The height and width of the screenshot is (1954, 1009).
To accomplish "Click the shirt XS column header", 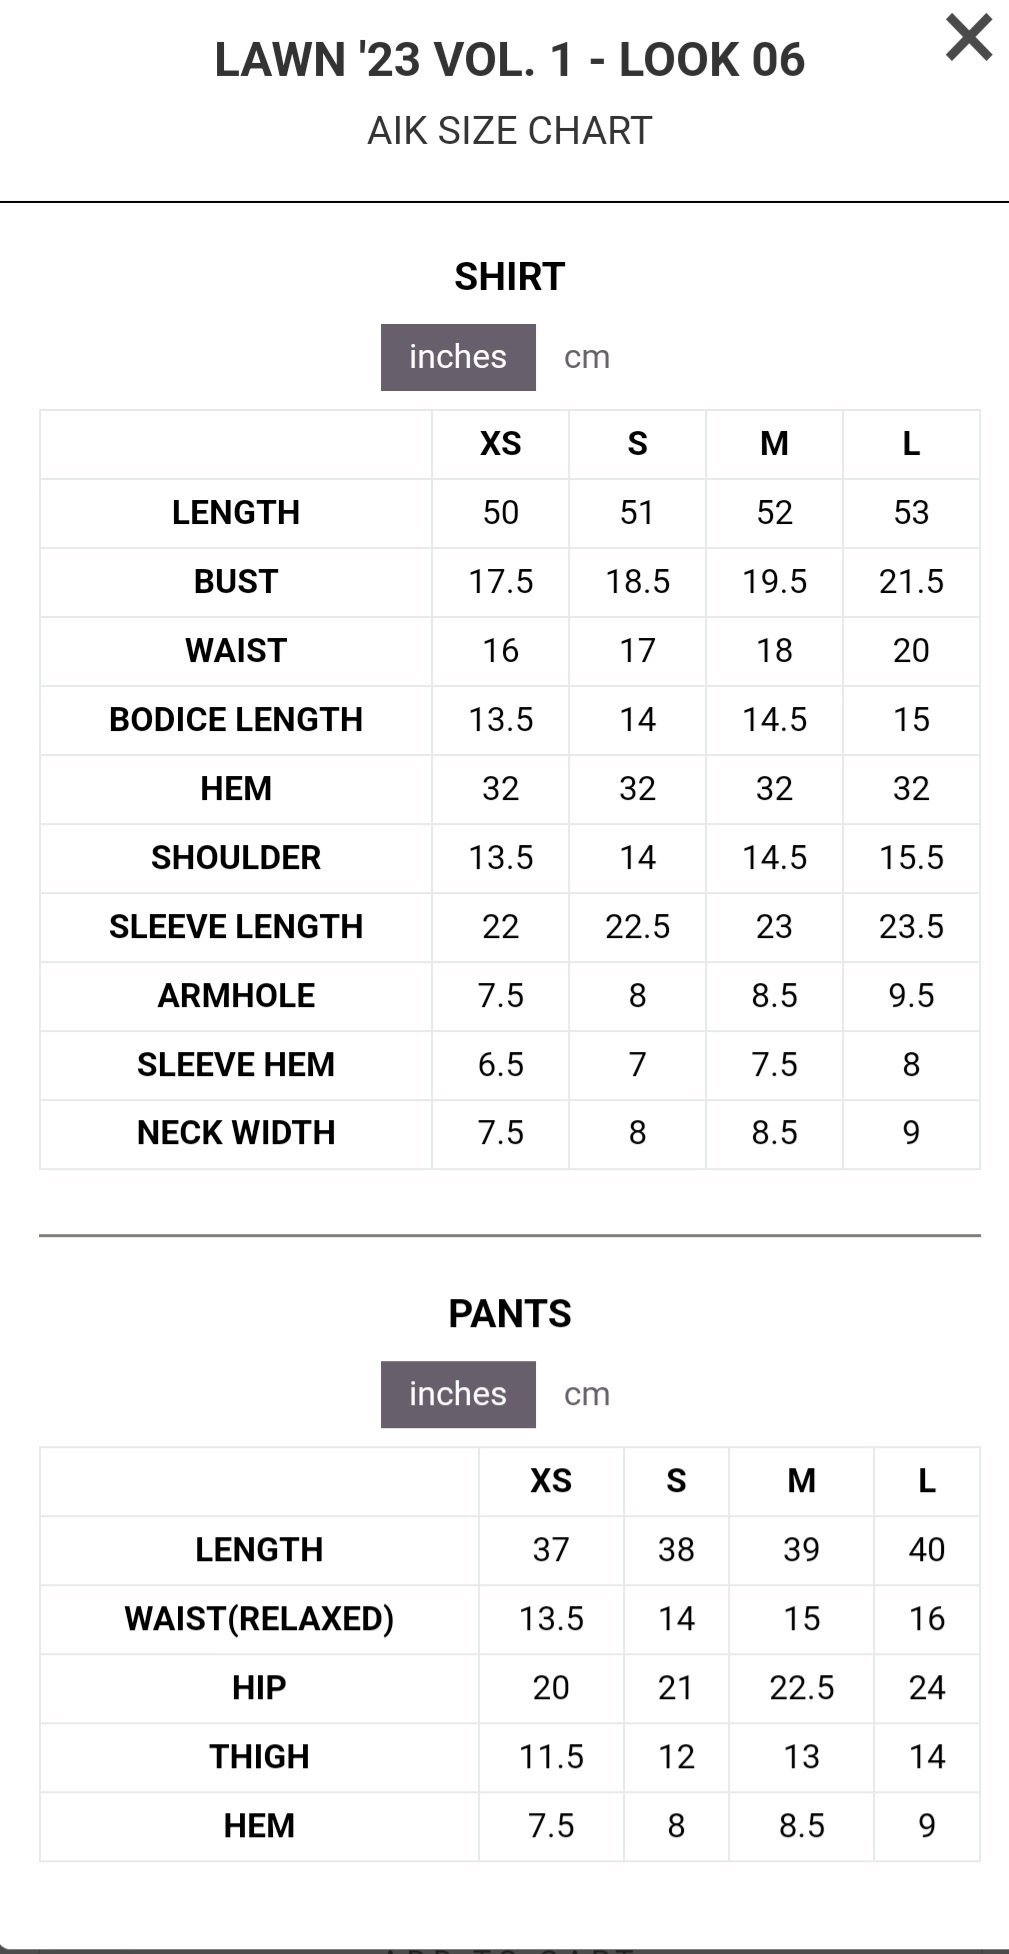I will pyautogui.click(x=500, y=444).
